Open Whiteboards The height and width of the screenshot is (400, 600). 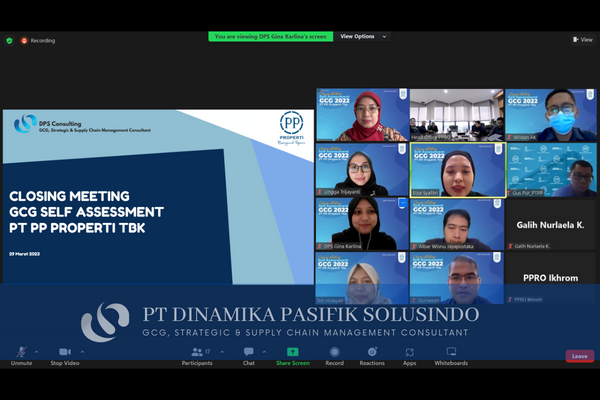click(451, 353)
